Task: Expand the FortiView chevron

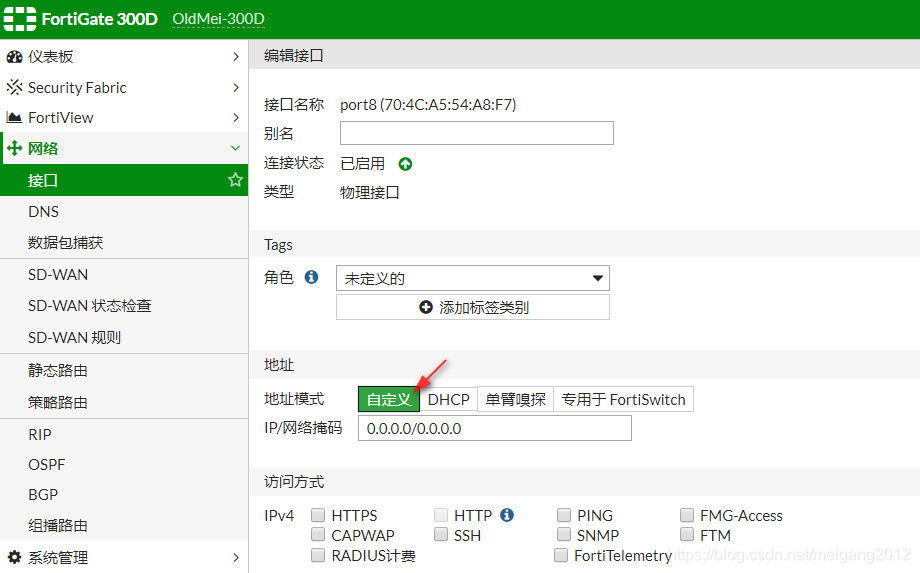Action: (236, 117)
